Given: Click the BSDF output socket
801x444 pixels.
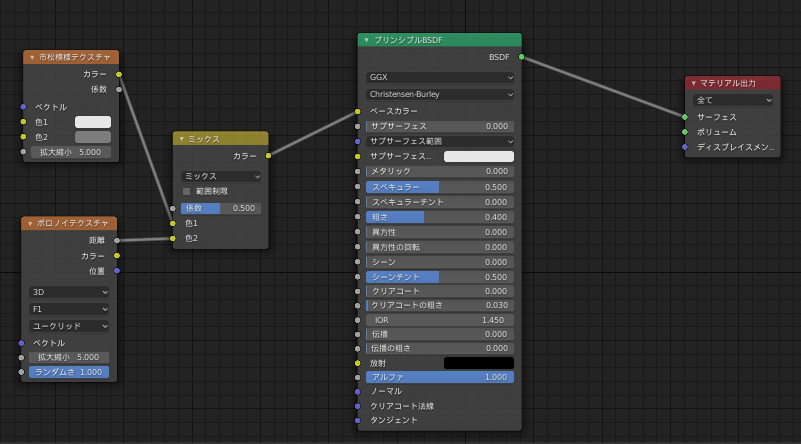Looking at the screenshot, I should click(x=522, y=57).
